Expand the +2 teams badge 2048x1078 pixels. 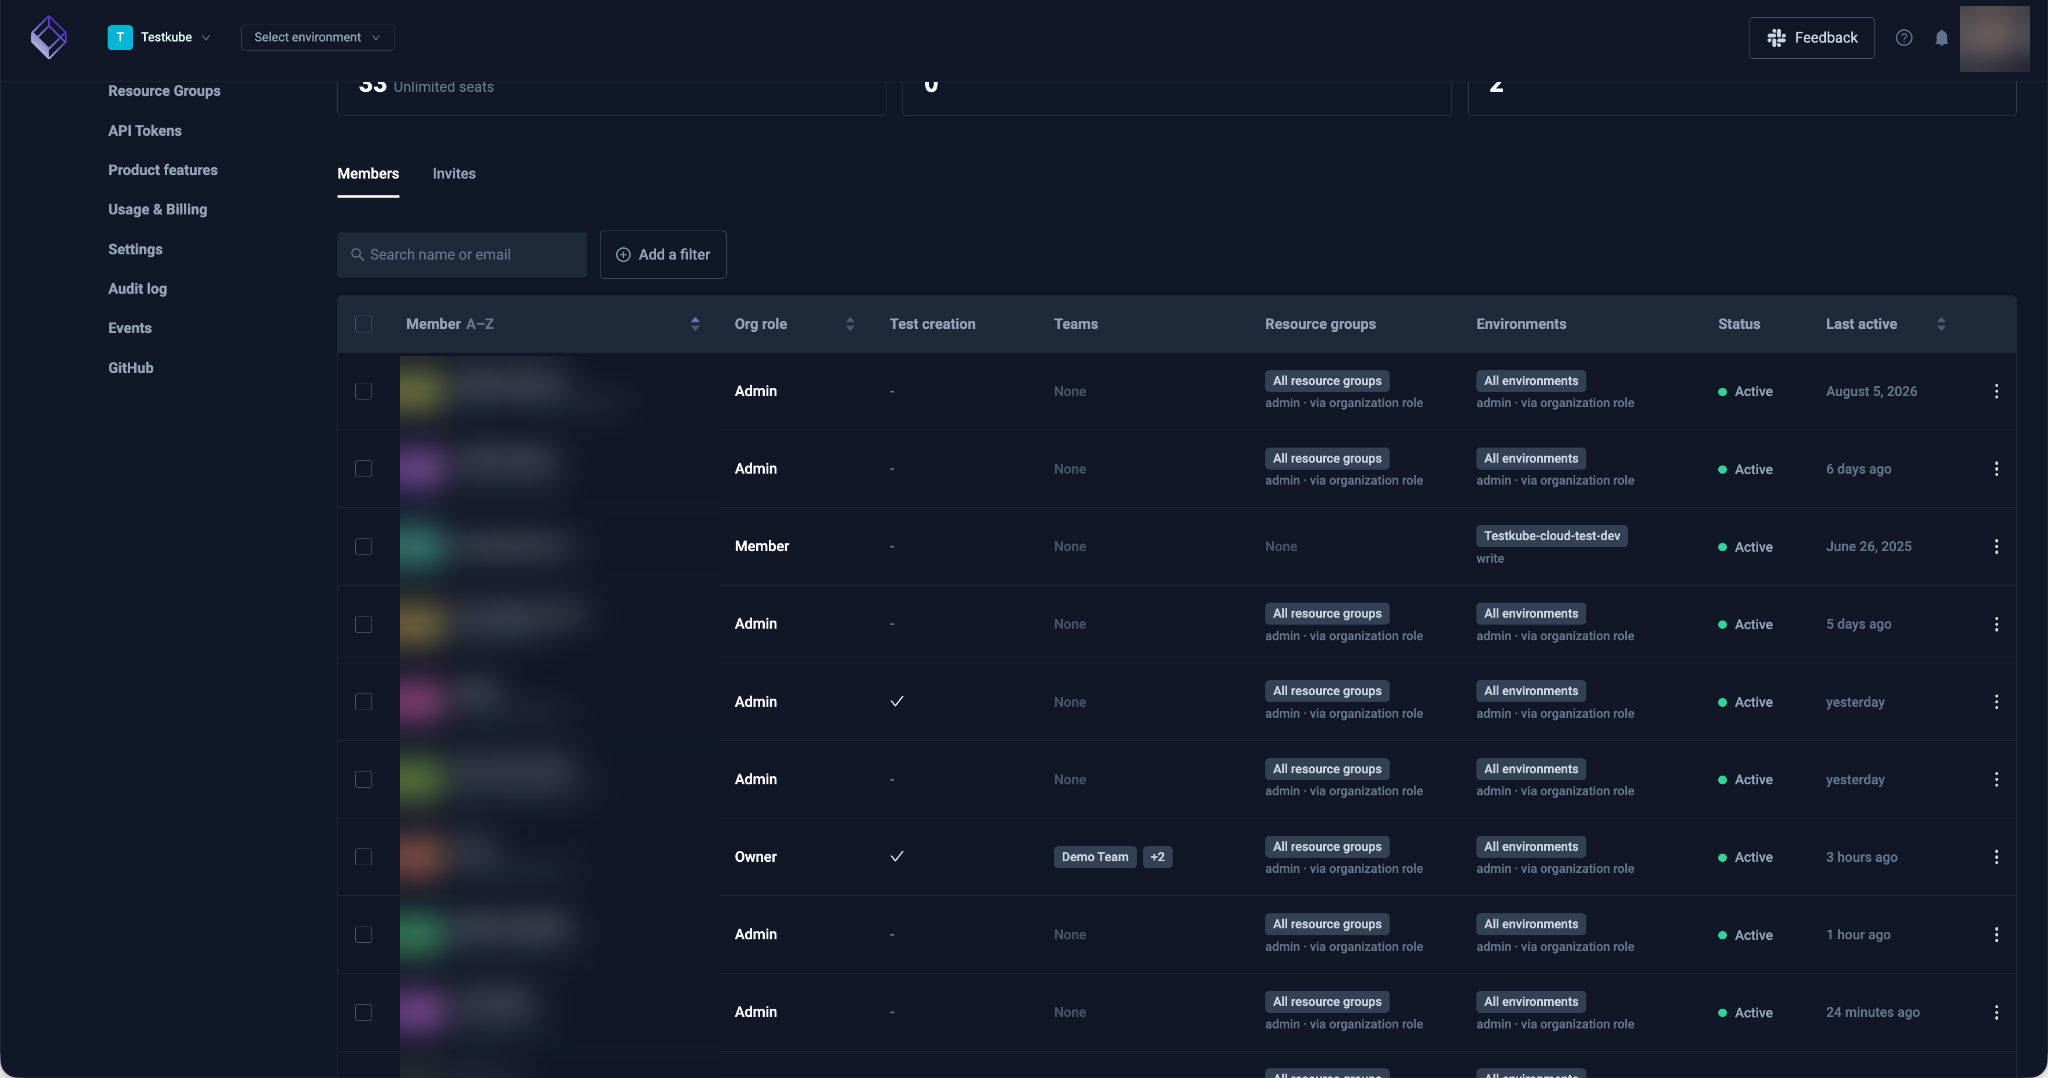[x=1157, y=857]
